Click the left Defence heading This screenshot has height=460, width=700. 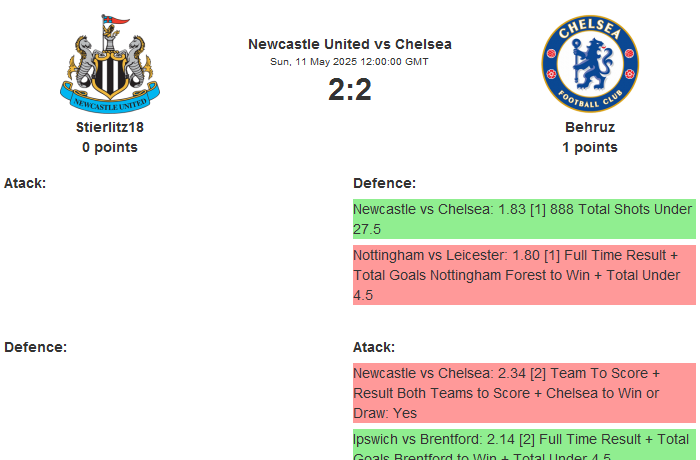click(x=35, y=347)
